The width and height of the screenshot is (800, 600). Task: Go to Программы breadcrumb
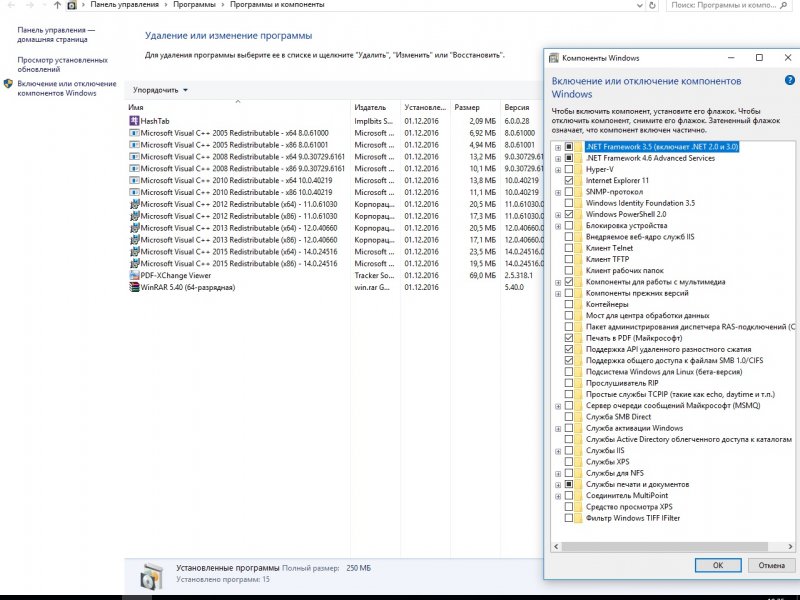pos(194,5)
